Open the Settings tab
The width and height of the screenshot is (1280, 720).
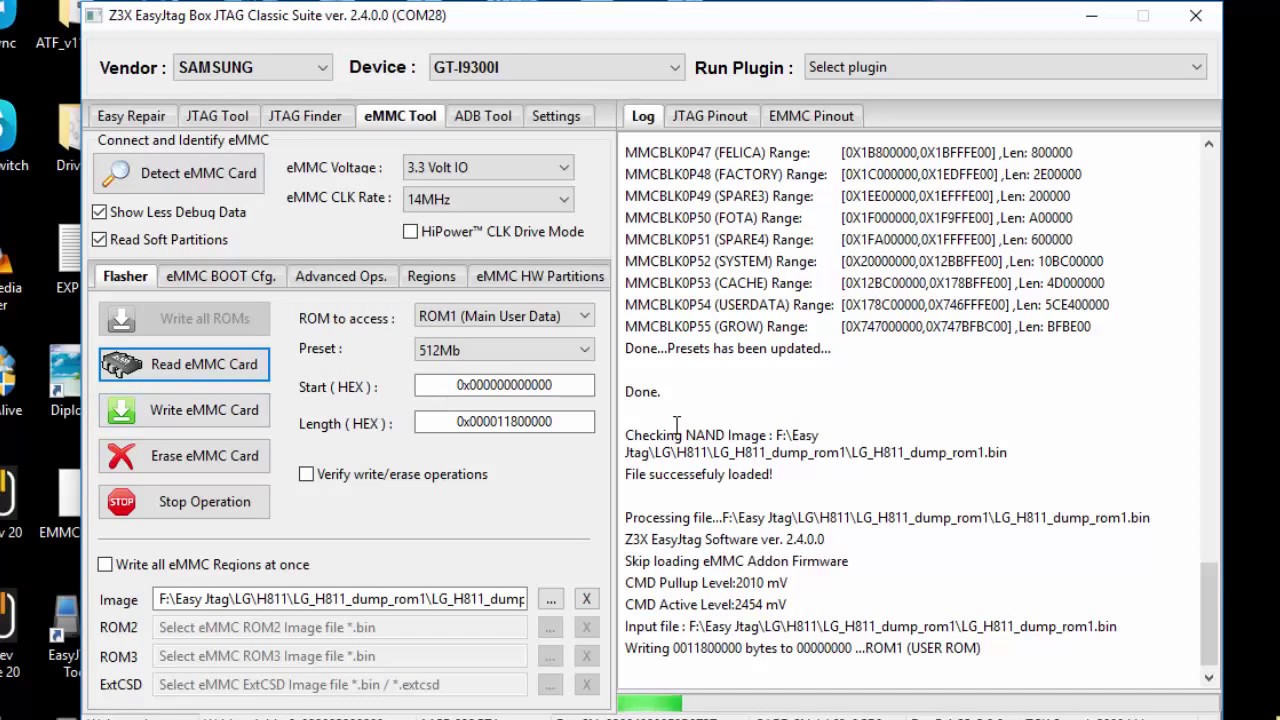tap(556, 116)
